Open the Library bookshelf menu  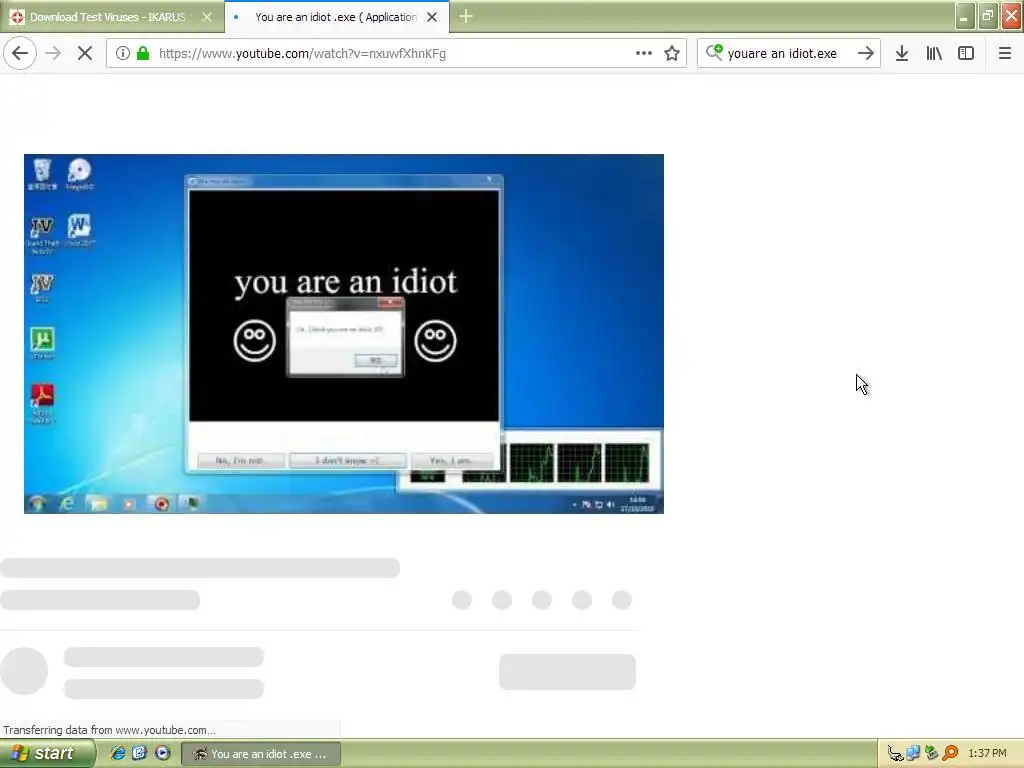point(934,54)
